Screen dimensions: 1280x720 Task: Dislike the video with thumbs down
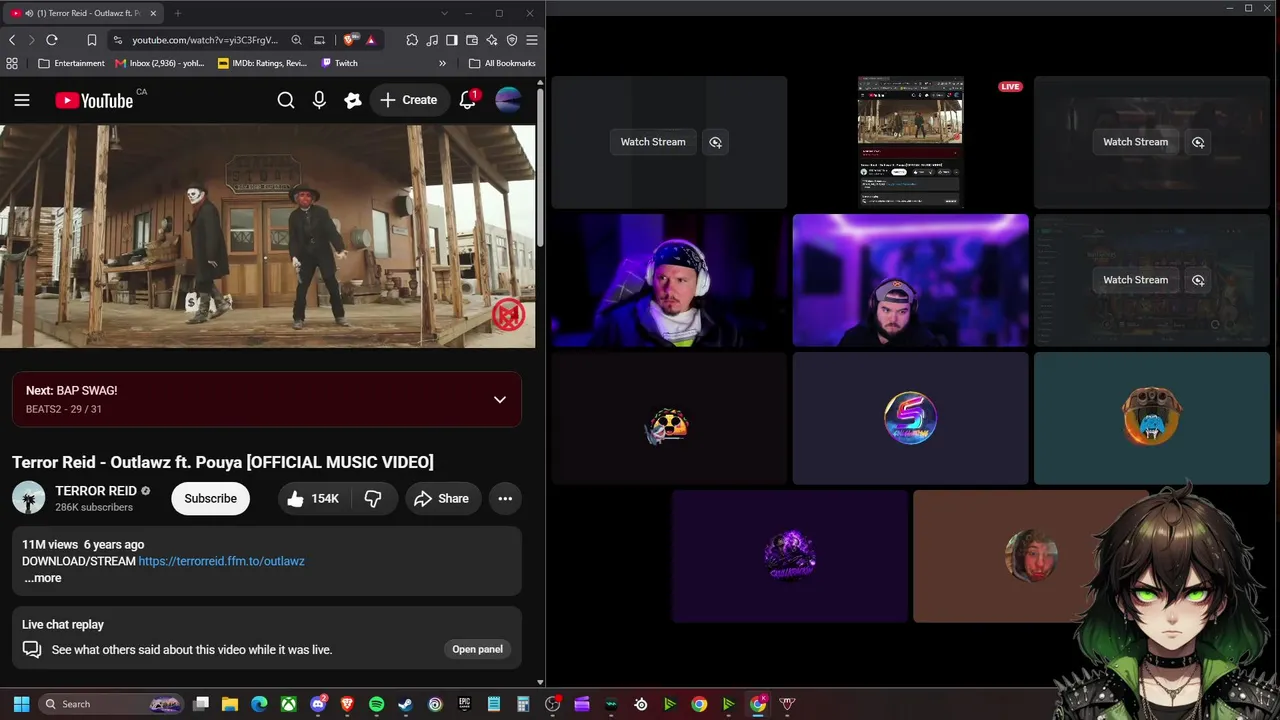tap(373, 498)
